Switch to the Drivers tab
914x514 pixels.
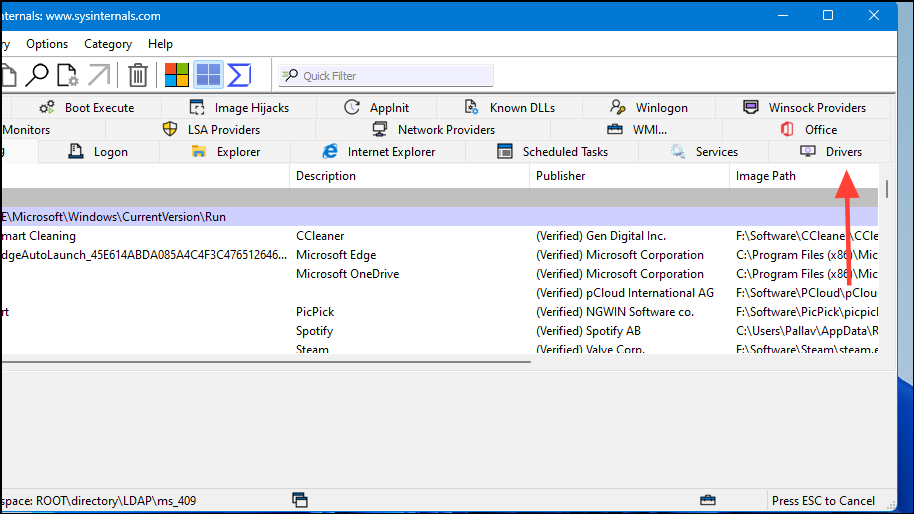click(x=830, y=152)
